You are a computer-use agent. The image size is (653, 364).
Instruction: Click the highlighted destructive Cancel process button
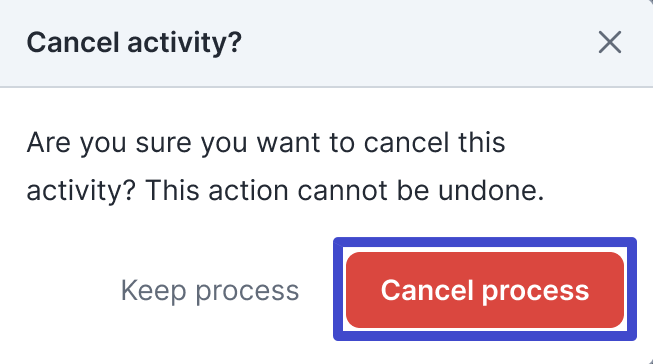tap(485, 290)
